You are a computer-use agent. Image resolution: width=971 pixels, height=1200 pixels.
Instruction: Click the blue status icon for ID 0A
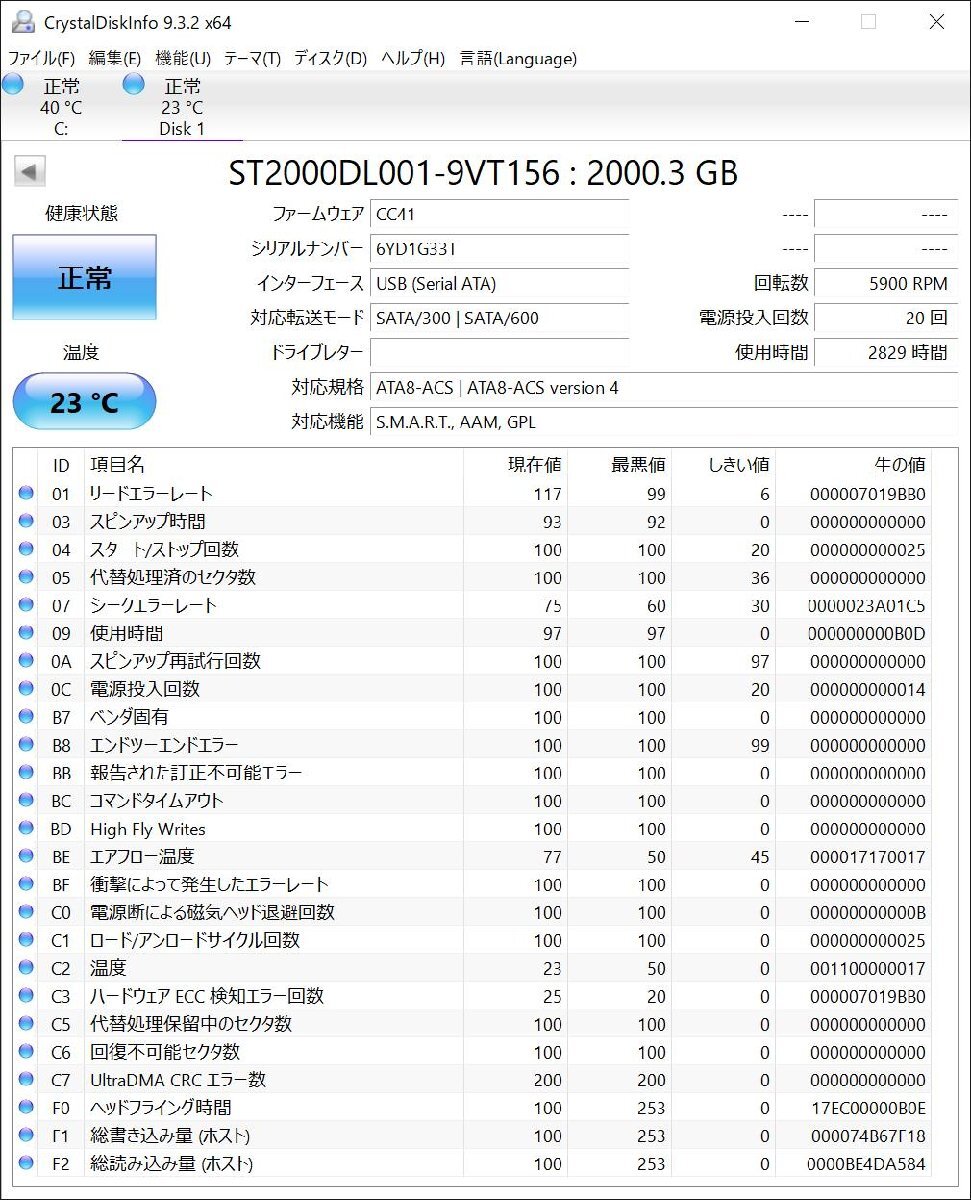(x=27, y=661)
